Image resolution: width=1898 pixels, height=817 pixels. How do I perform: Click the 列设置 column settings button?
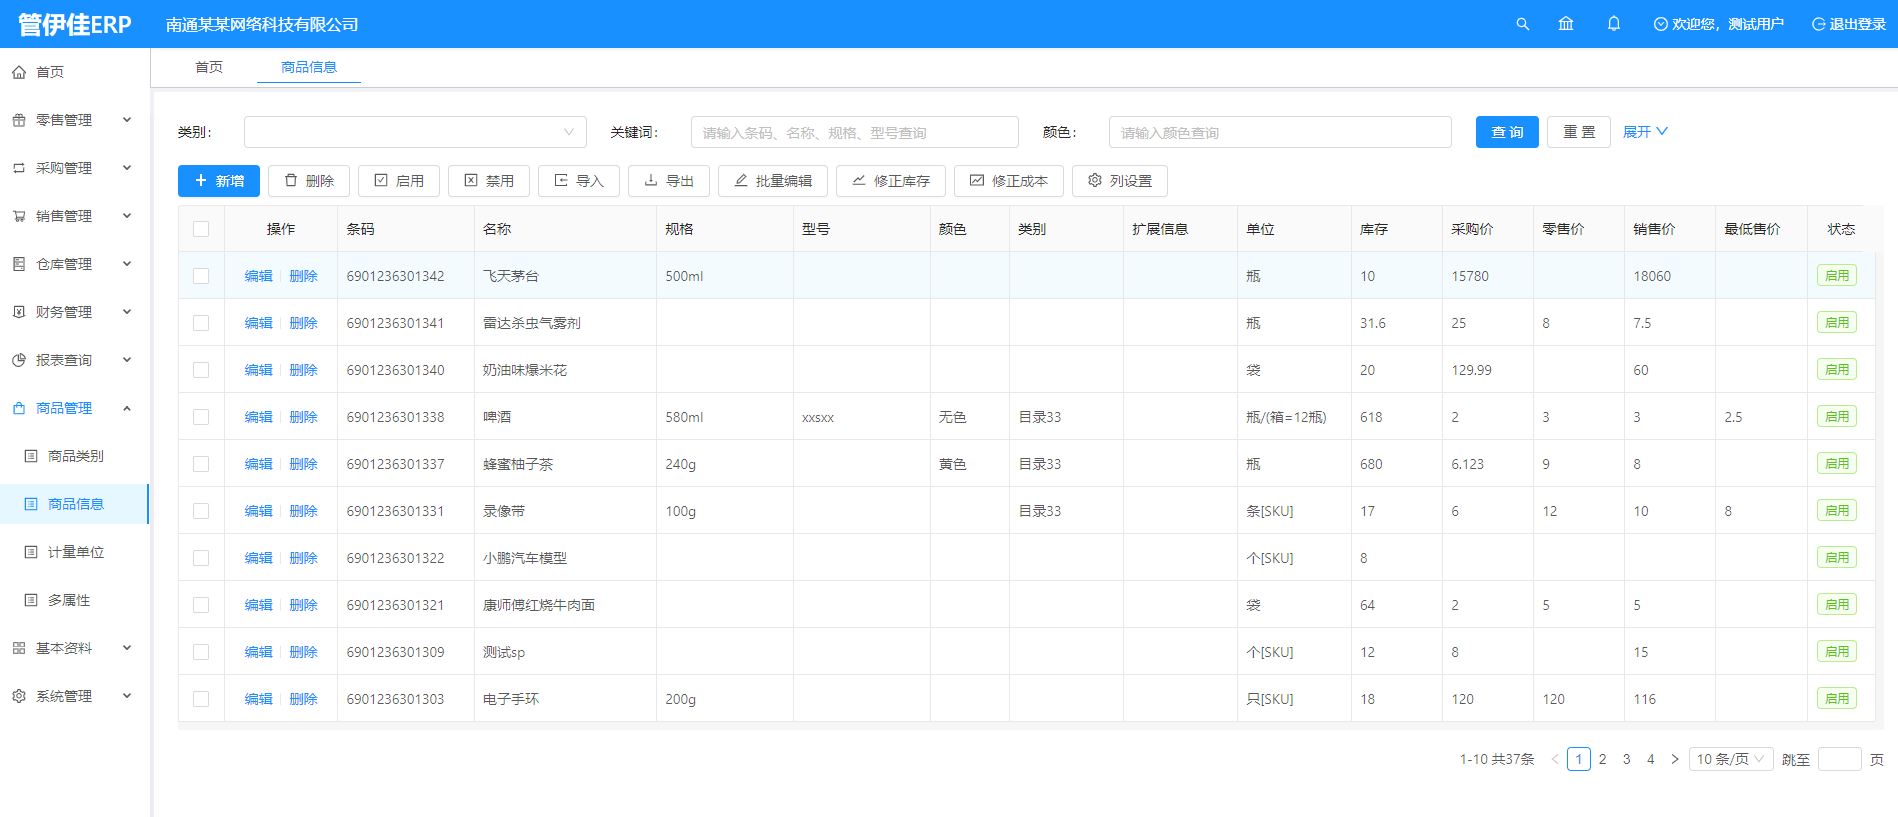[1119, 181]
